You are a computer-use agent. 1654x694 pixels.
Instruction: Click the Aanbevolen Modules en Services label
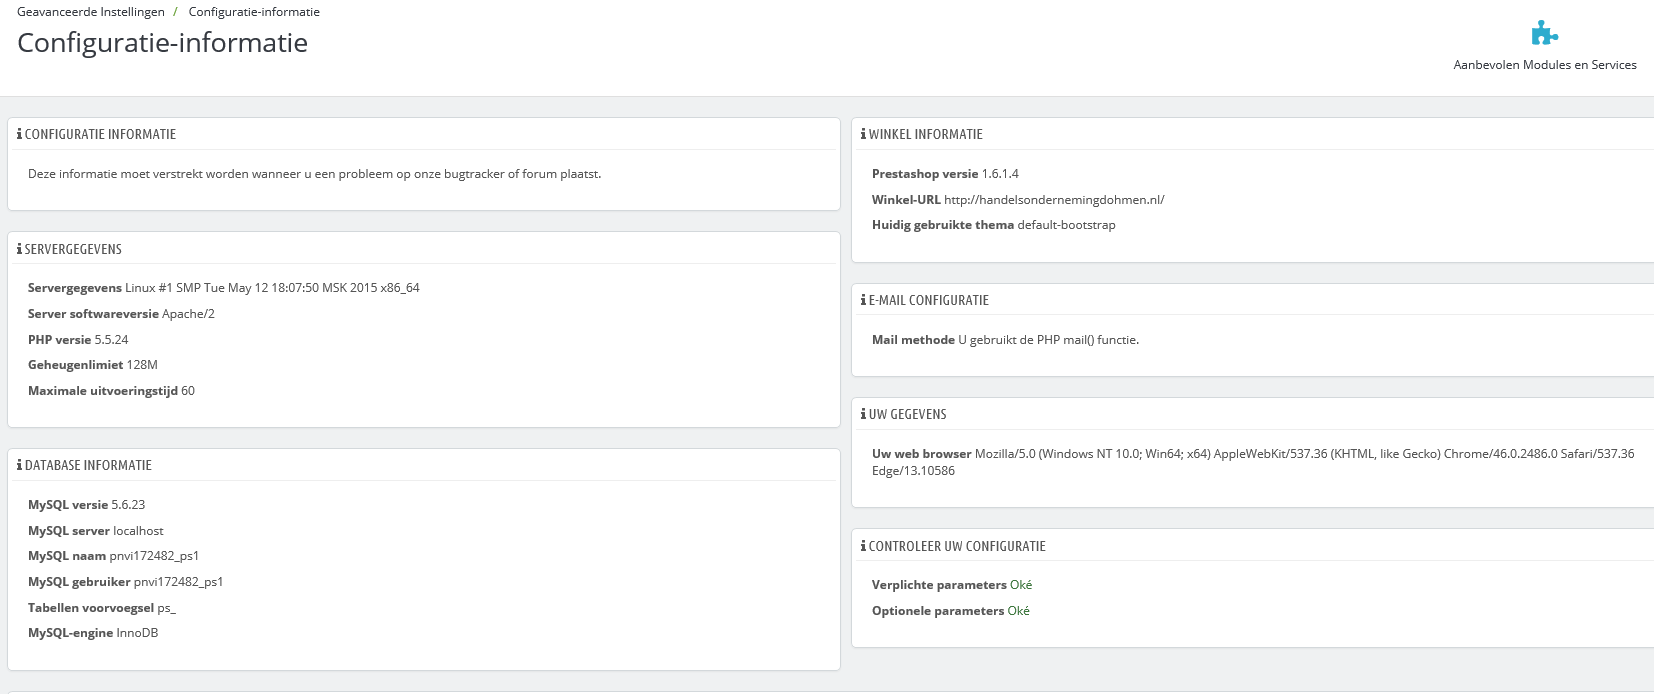(x=1544, y=65)
